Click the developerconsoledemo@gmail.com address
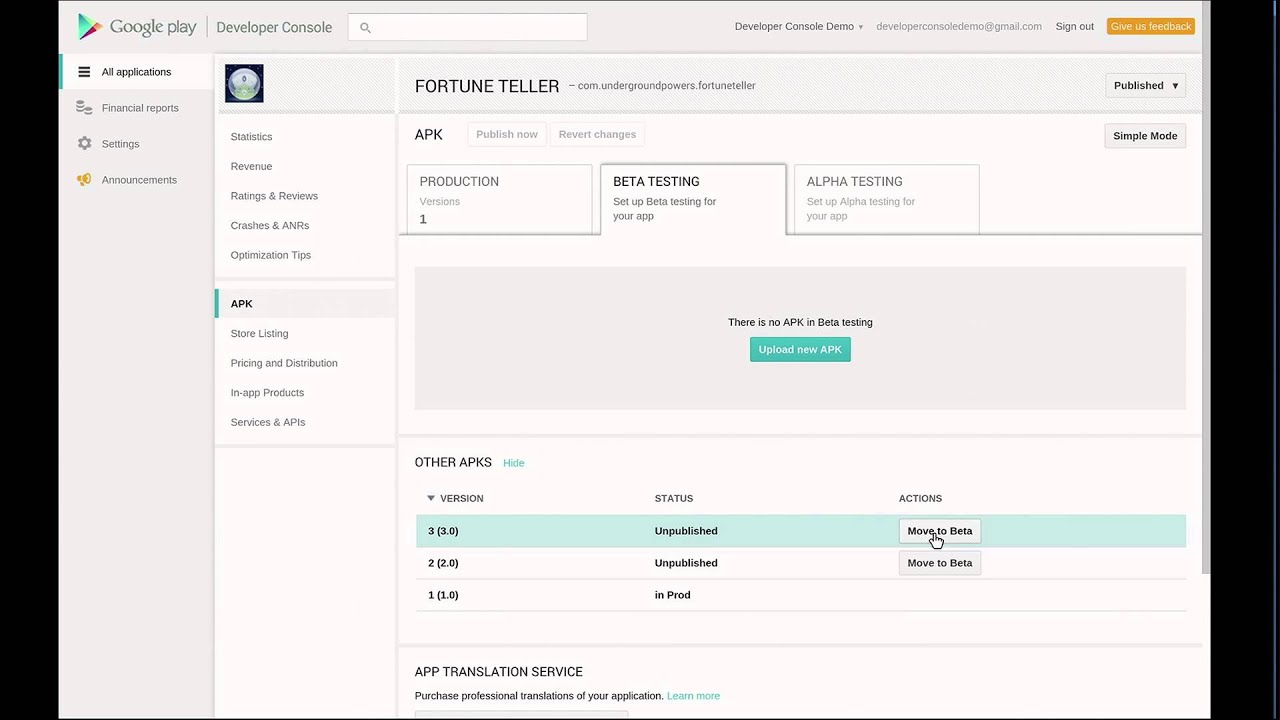The height and width of the screenshot is (720, 1280). click(959, 27)
